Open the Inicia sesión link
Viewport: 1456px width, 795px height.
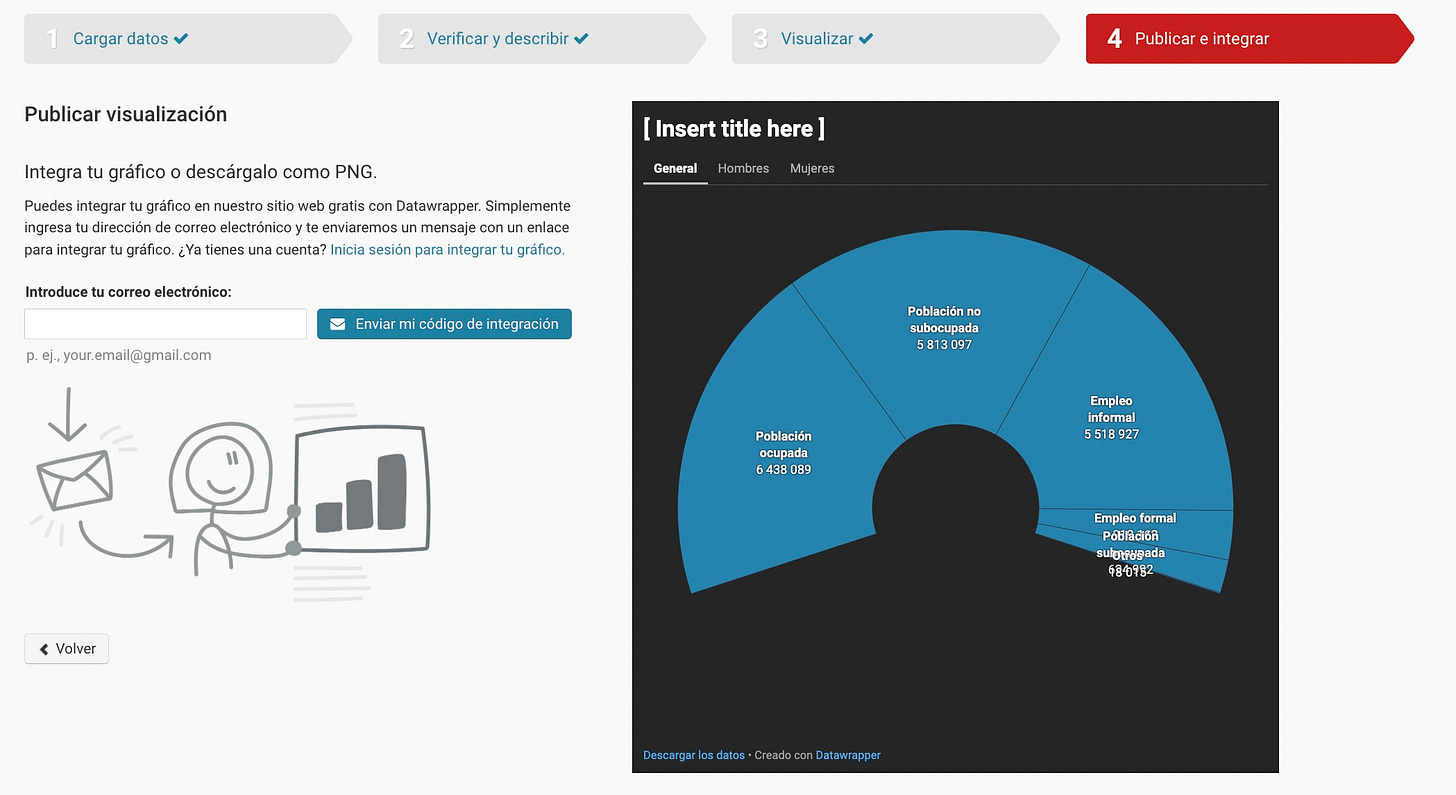tap(447, 249)
